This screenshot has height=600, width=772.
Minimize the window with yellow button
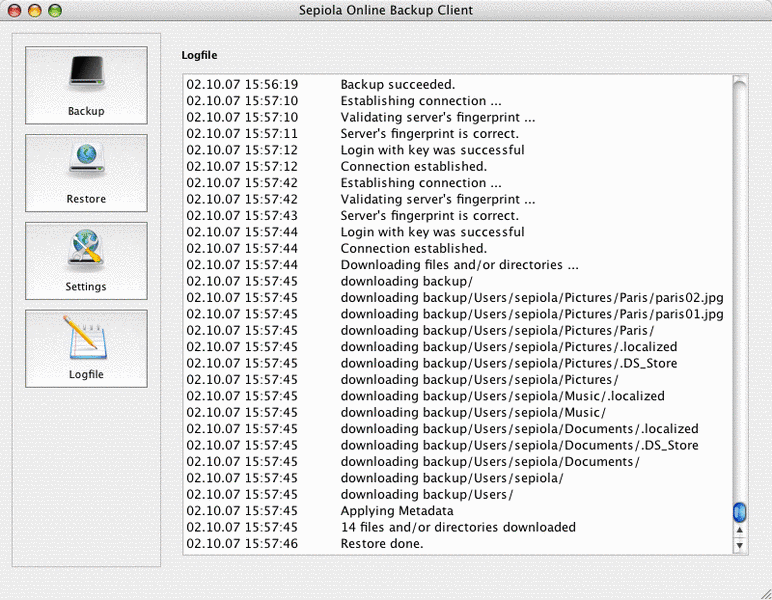[x=35, y=10]
